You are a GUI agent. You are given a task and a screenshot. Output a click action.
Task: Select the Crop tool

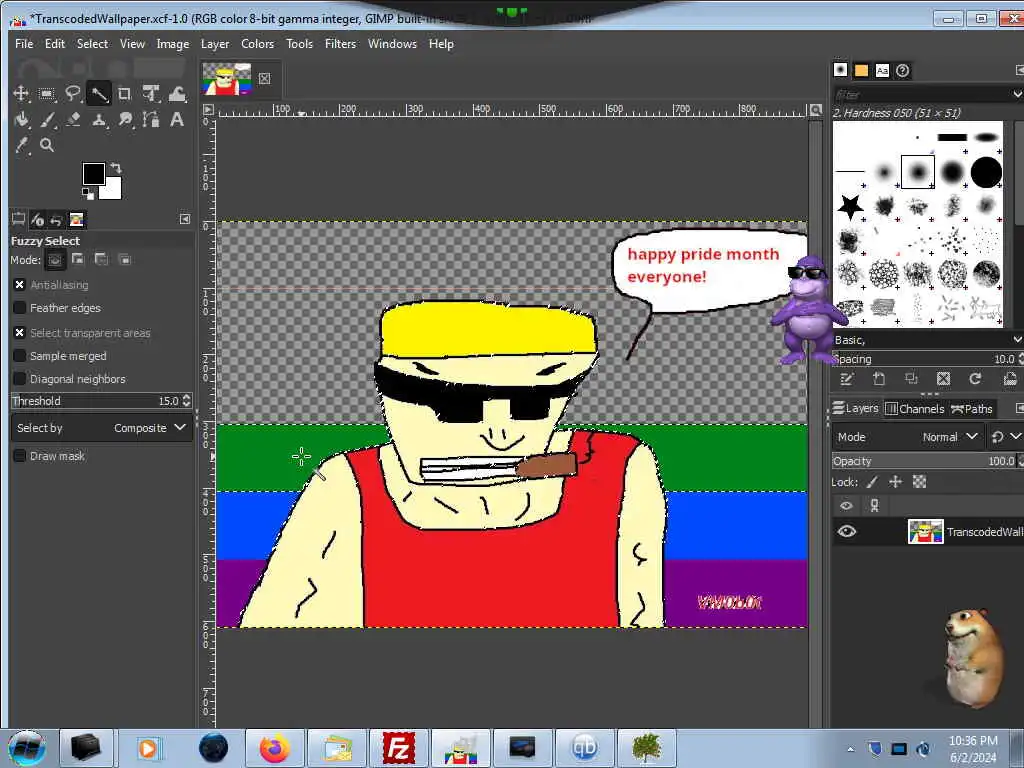click(x=125, y=94)
